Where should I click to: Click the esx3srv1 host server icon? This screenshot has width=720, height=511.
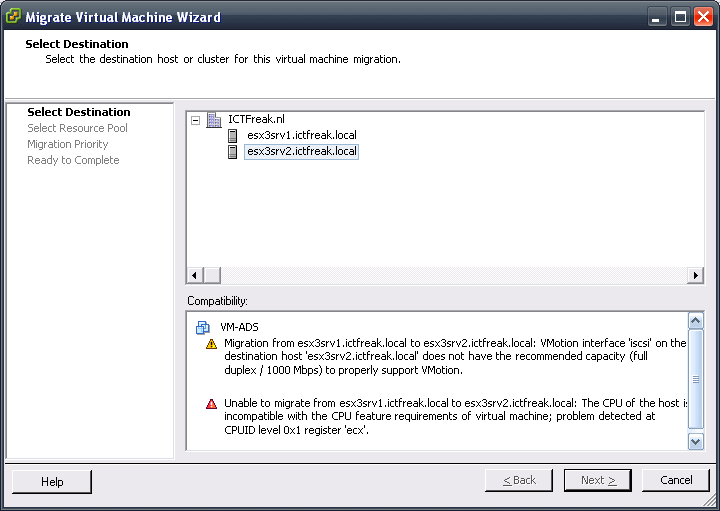click(x=233, y=136)
